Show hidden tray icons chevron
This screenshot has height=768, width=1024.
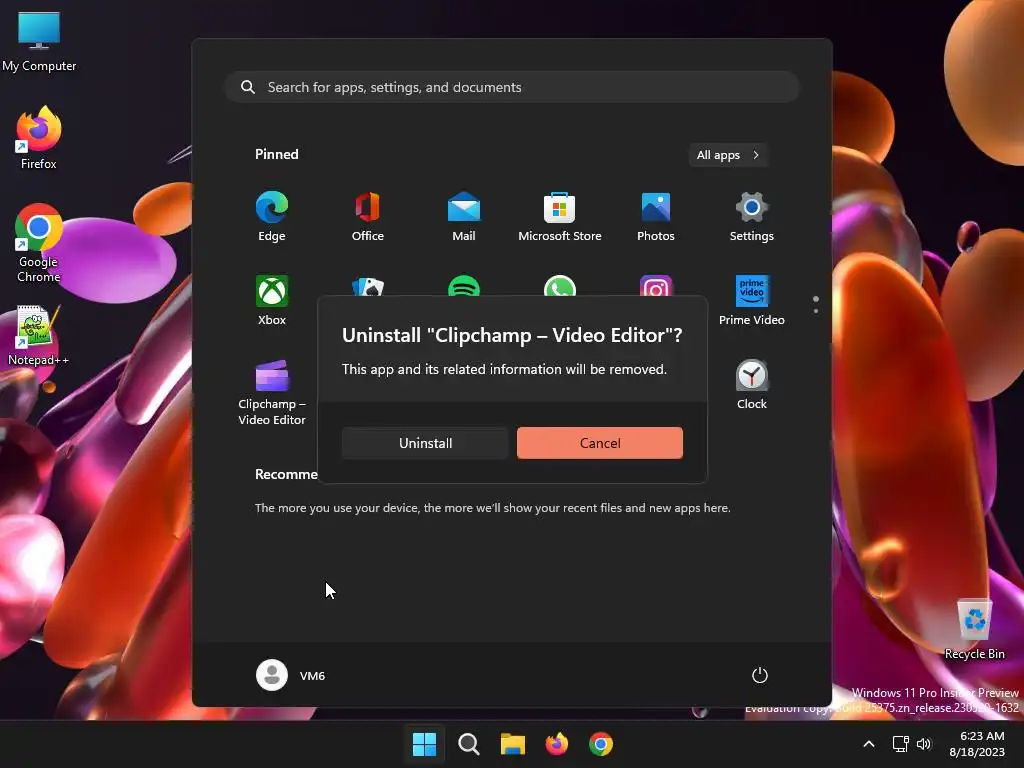tap(869, 744)
